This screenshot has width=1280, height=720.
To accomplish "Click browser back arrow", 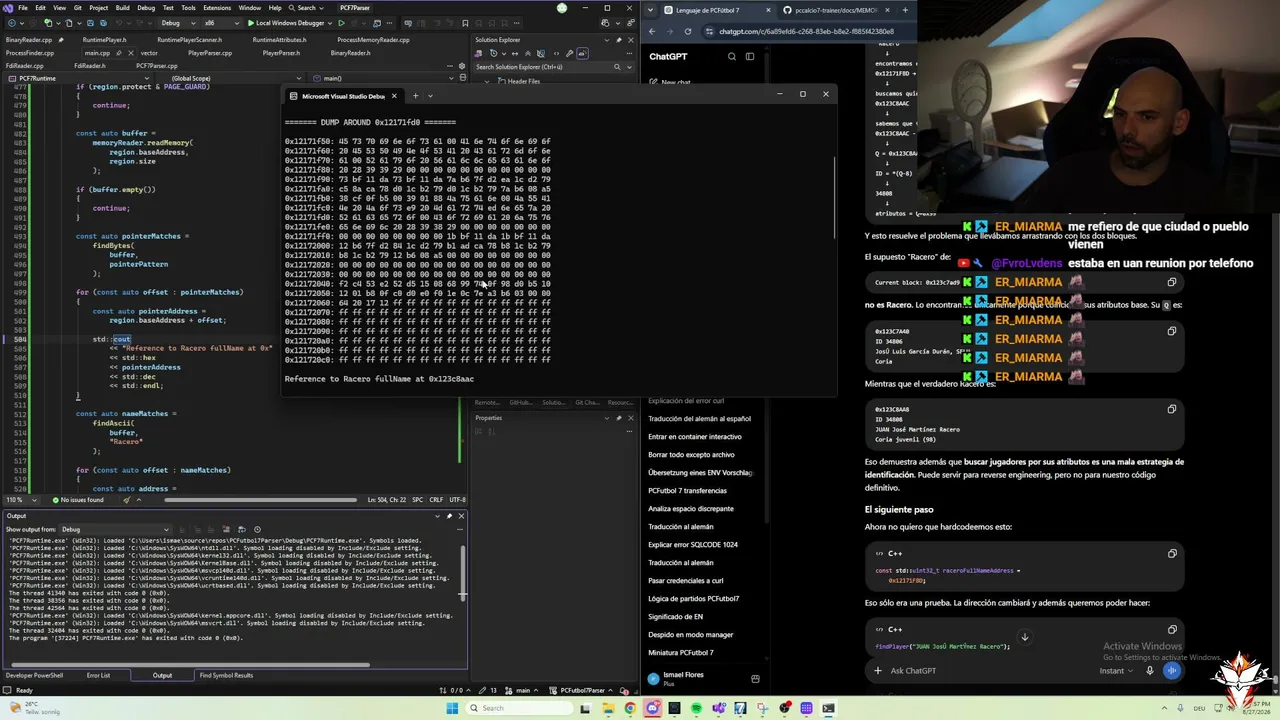I will tap(652, 31).
